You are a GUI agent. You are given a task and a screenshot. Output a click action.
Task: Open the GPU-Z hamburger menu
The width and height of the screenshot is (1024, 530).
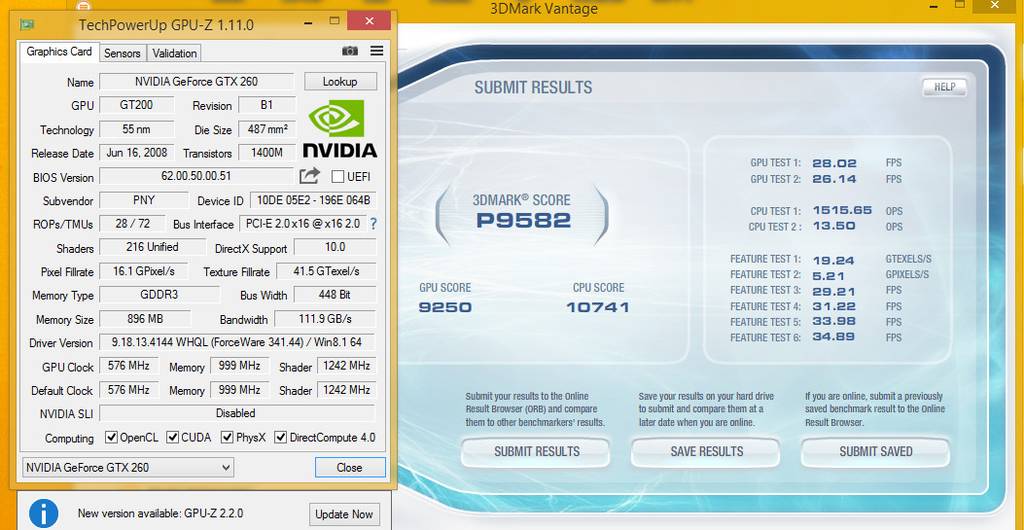[377, 51]
